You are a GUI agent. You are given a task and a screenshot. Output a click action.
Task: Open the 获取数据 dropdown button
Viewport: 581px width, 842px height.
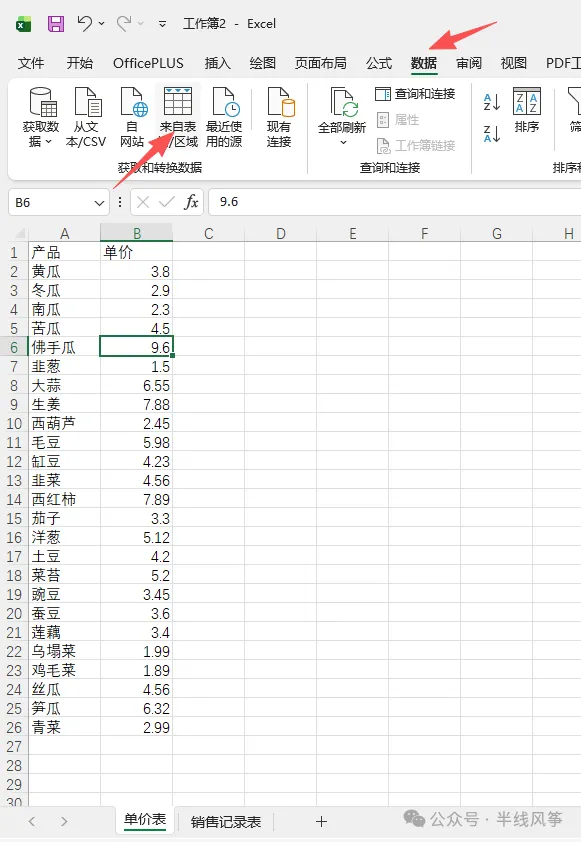[41, 117]
